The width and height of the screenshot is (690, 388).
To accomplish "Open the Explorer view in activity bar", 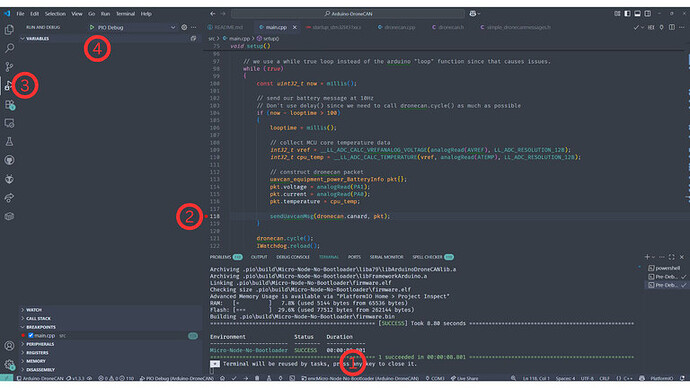I will [x=9, y=29].
